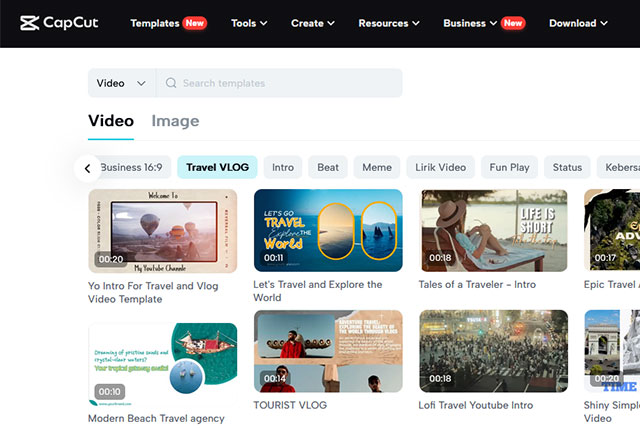Click the 'TOURIST VLOG' title text
Screen dimensions: 640x428
point(290,405)
